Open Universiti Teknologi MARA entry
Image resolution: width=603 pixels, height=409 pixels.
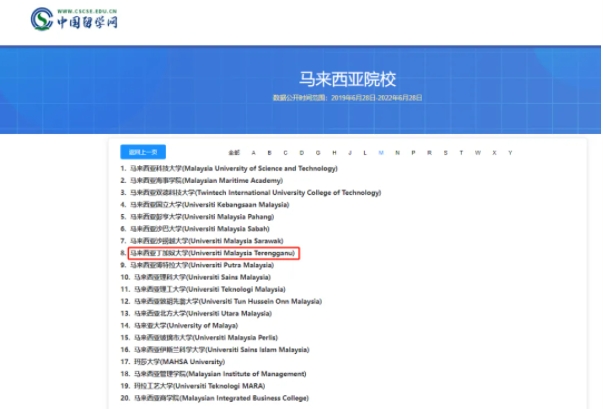click(x=200, y=386)
